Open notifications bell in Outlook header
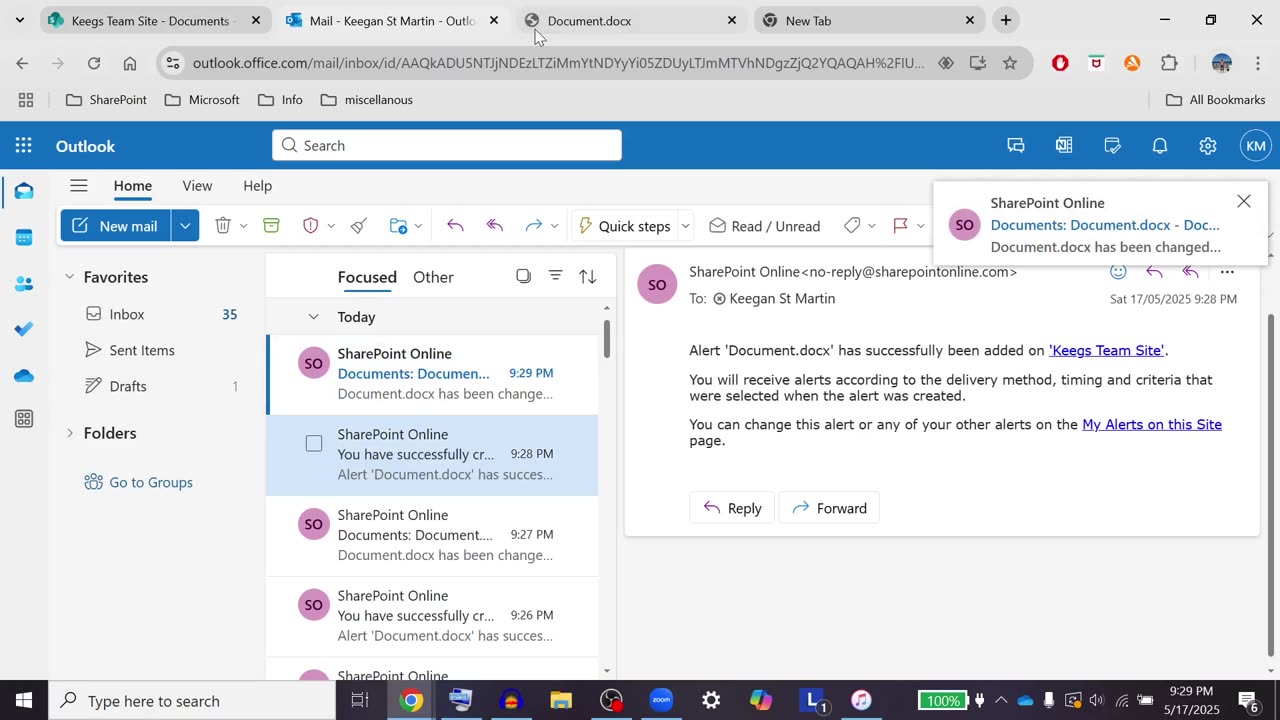1280x720 pixels. [1160, 146]
